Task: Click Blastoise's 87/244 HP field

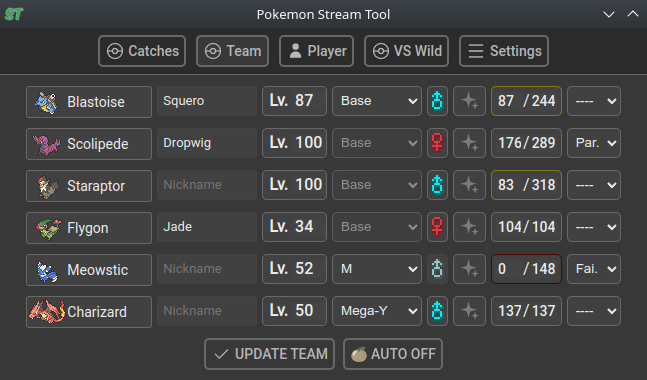Action: [526, 101]
